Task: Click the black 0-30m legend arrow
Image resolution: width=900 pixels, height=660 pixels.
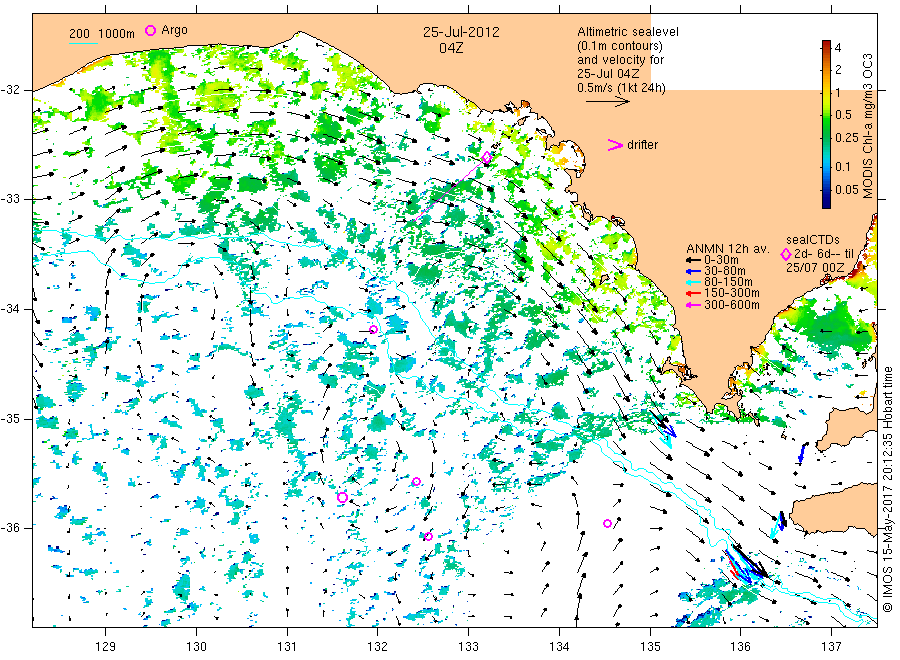Action: coord(693,260)
